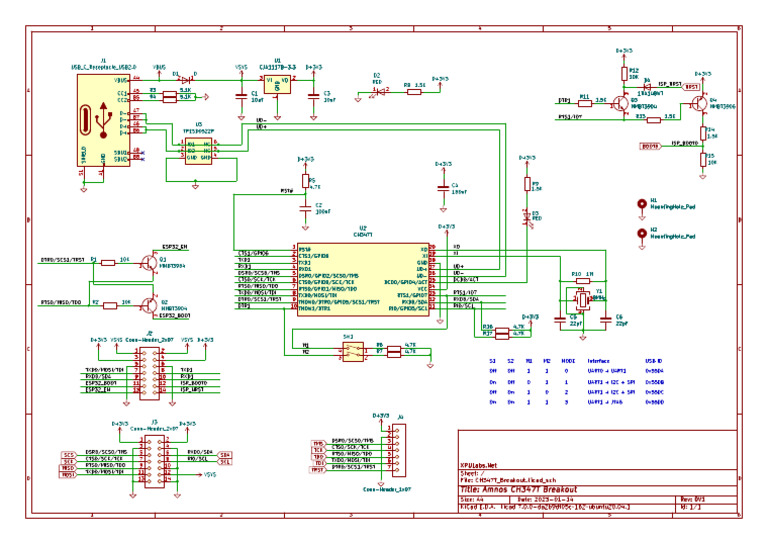Click the ESP32_EN net label at Q1
The image size is (768, 543).
click(x=175, y=247)
